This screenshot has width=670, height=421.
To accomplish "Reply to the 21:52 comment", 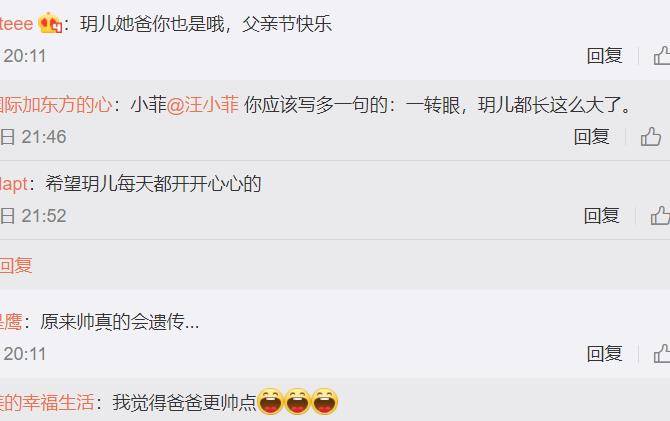I will click(x=602, y=215).
